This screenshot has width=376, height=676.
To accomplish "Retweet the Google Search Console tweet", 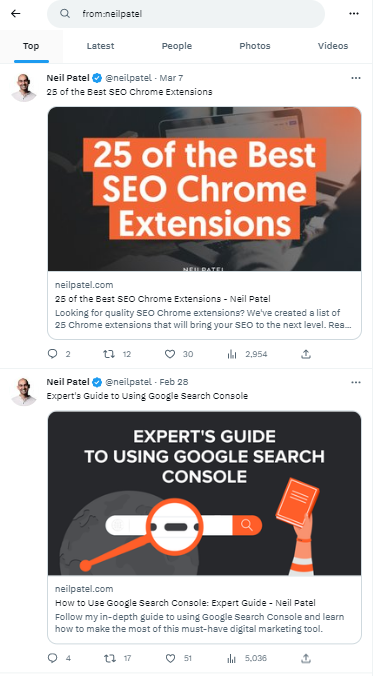I will click(x=109, y=658).
